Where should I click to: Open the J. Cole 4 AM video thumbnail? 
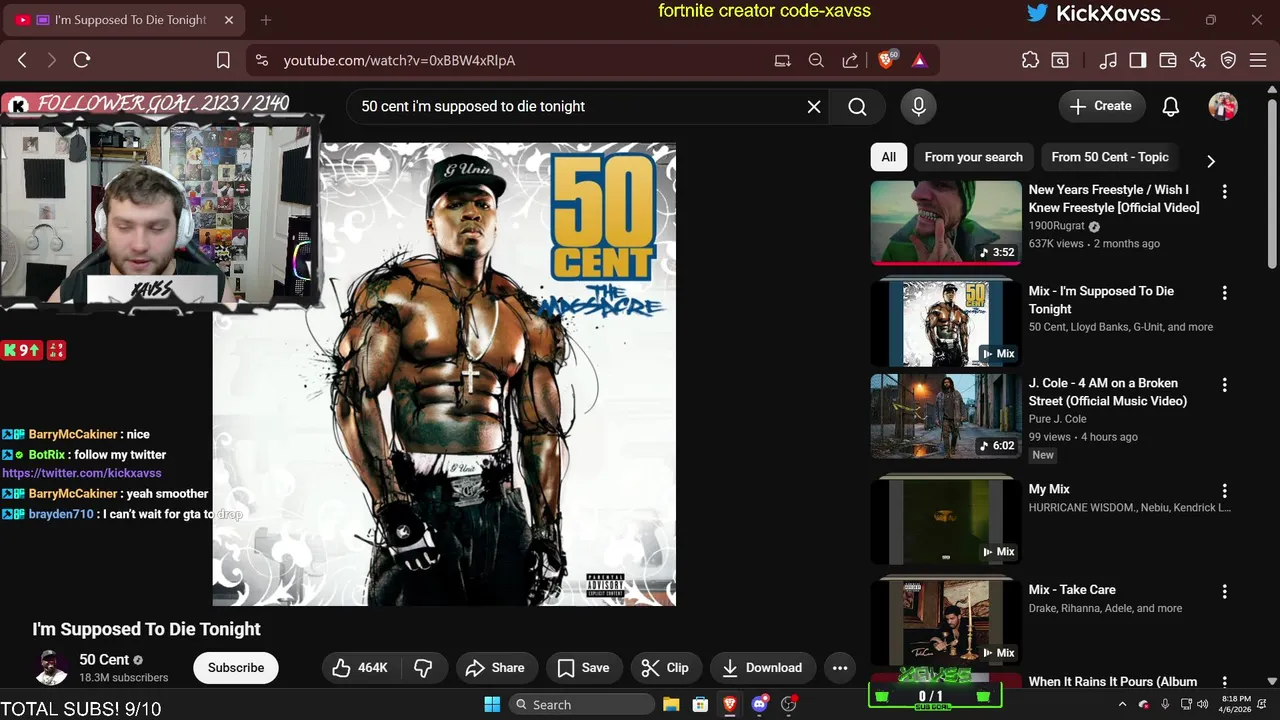[946, 417]
